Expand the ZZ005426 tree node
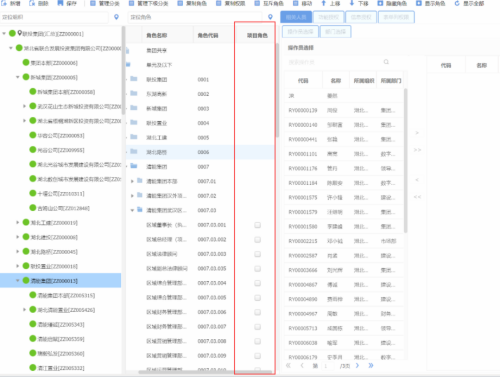Viewport: 500px width, 377px height. pos(24,310)
